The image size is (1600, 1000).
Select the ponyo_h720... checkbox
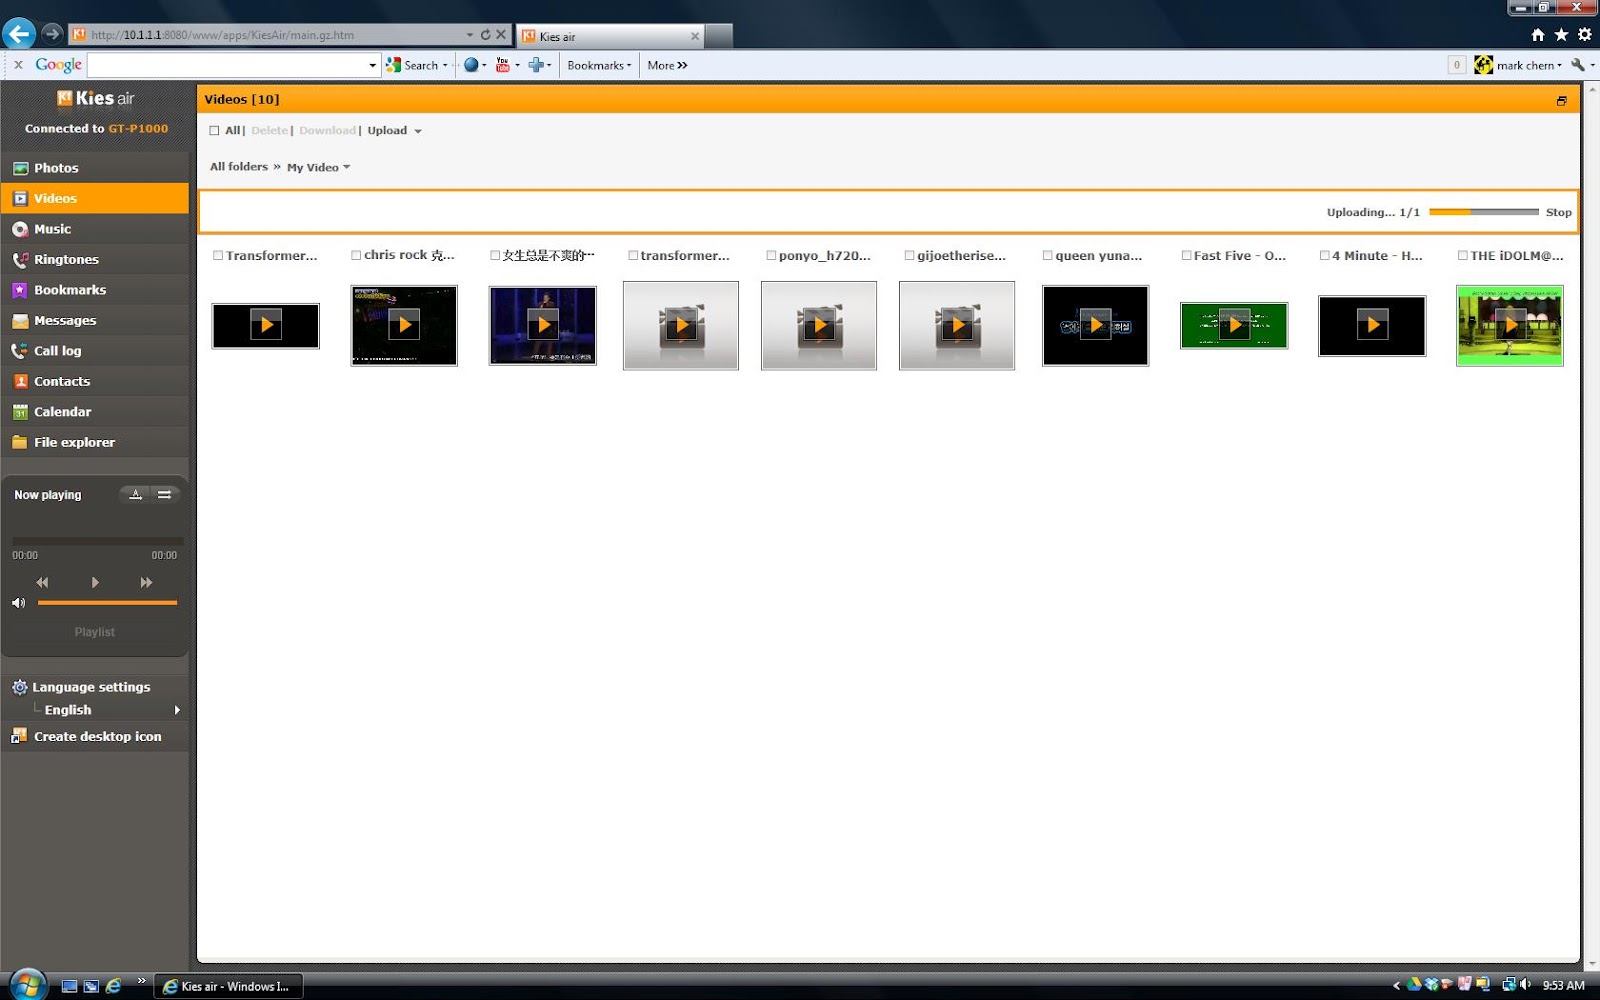pos(771,256)
